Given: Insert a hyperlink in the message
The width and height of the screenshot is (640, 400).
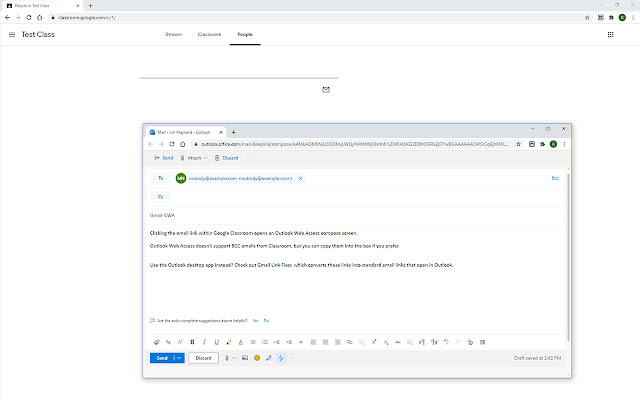Looking at the screenshot, I should coord(349,342).
